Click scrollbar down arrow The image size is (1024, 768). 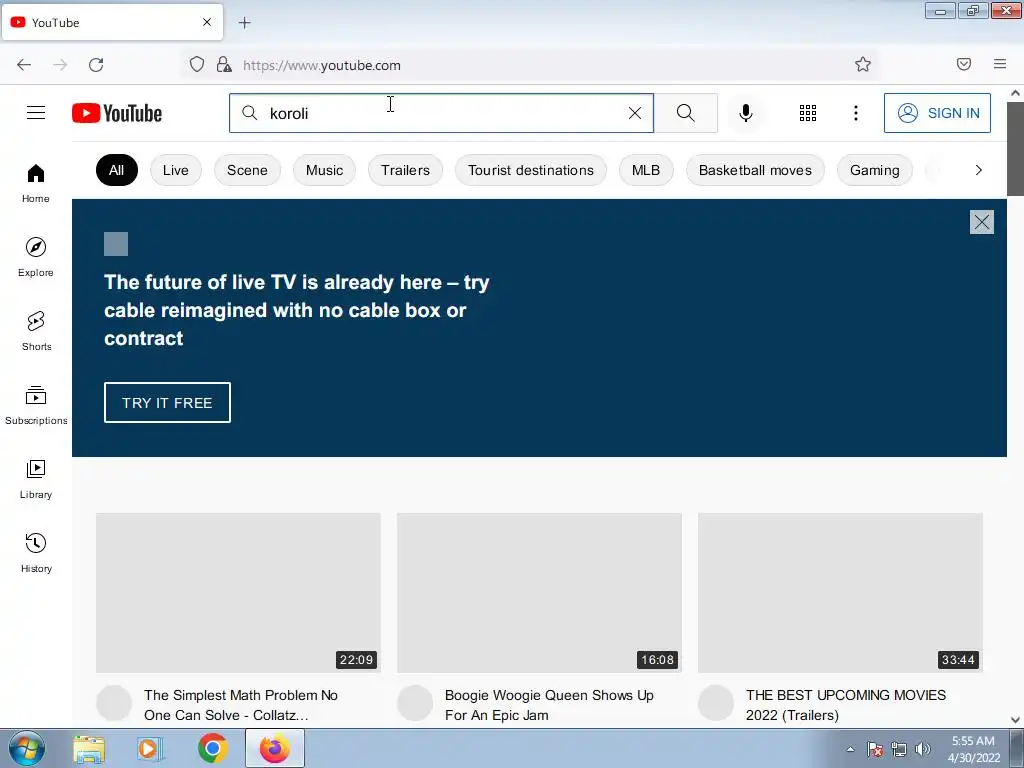1016,720
